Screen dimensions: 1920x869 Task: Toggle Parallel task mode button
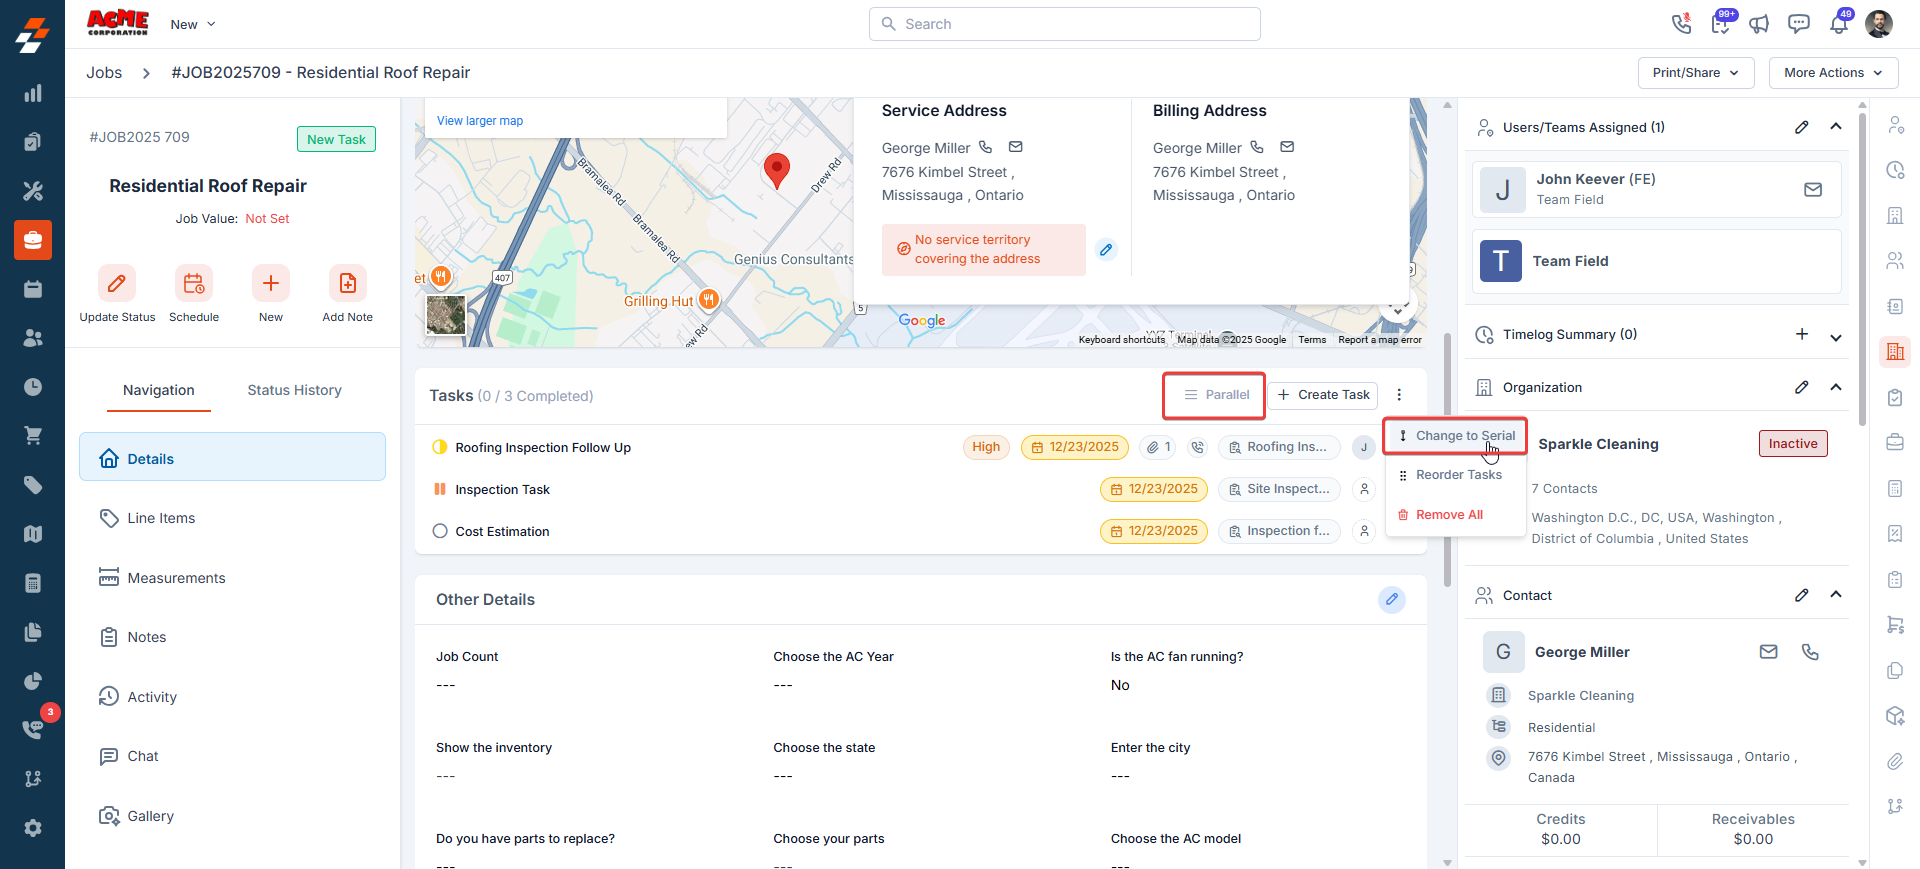(1215, 395)
